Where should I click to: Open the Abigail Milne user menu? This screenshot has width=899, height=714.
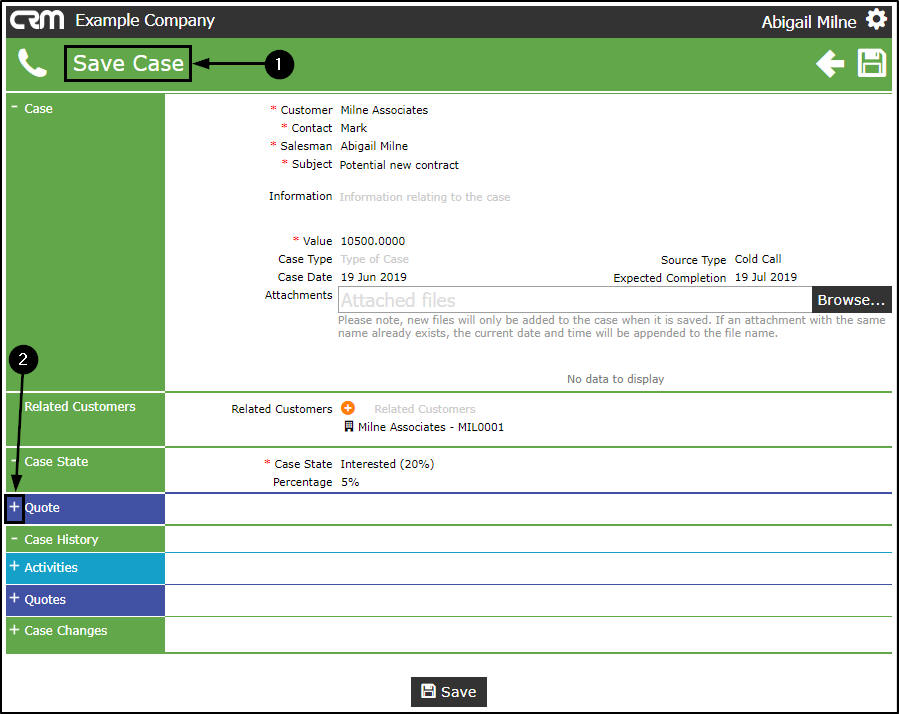pyautogui.click(x=808, y=21)
